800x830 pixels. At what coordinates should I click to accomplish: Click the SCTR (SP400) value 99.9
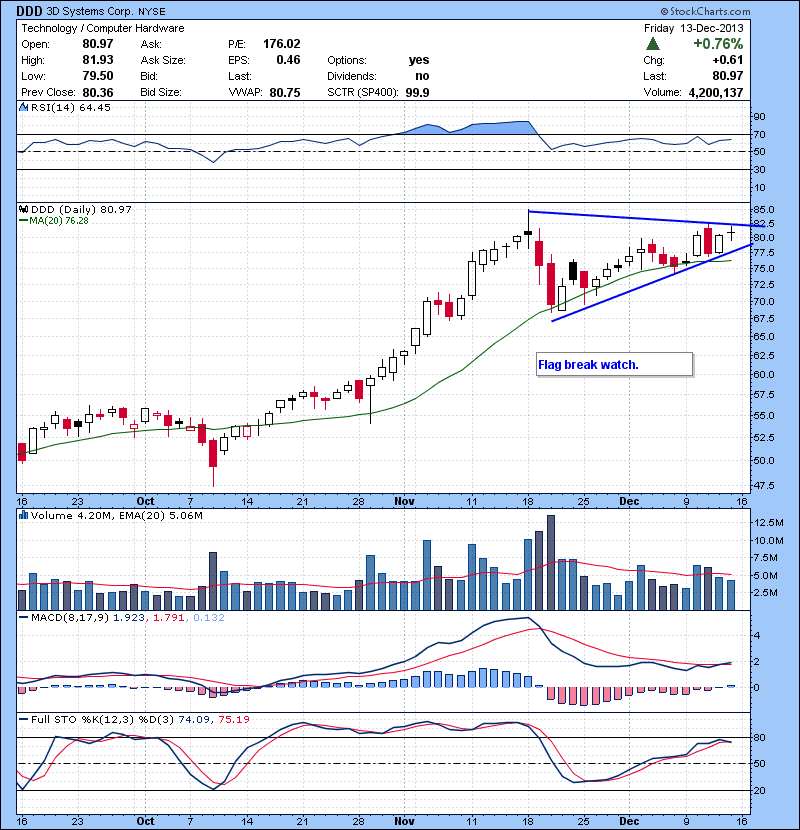(x=417, y=93)
